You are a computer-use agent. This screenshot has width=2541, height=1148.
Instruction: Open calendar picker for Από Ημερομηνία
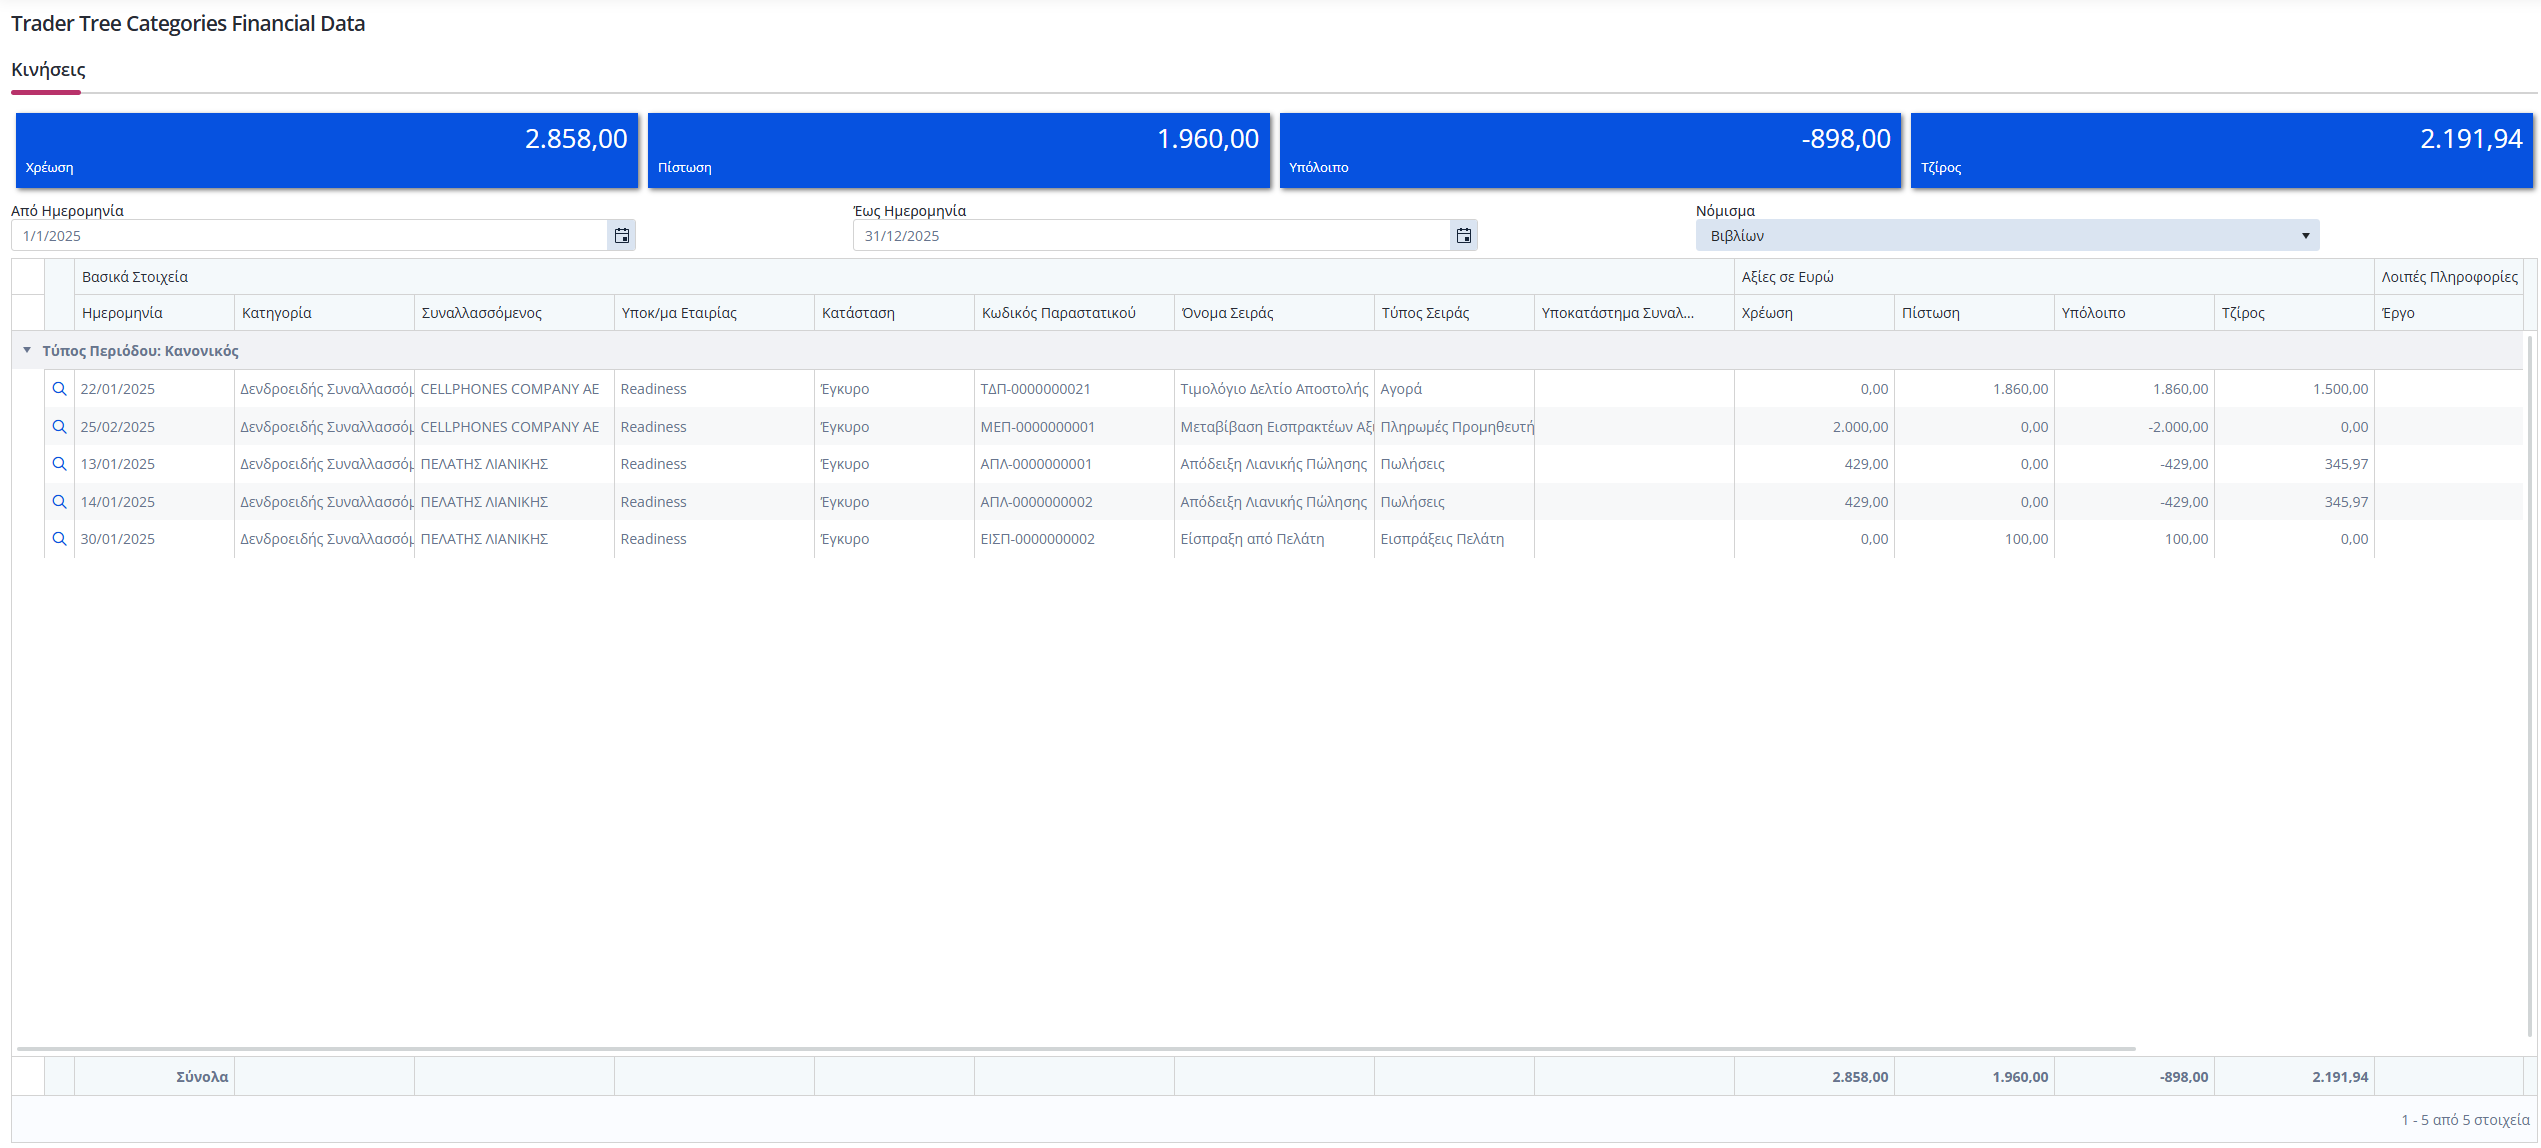(x=622, y=236)
